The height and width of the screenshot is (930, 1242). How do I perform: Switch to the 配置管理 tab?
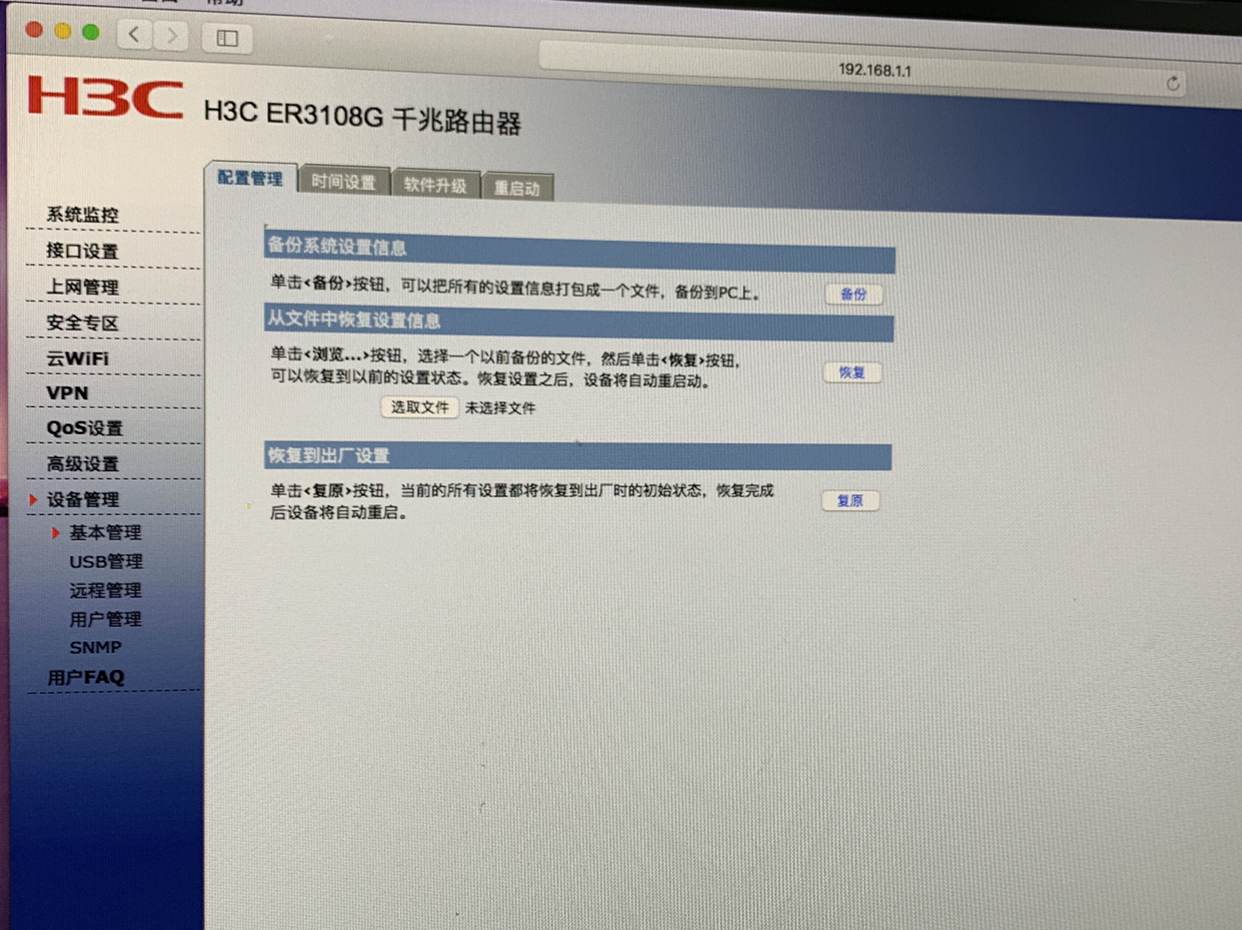(x=250, y=179)
